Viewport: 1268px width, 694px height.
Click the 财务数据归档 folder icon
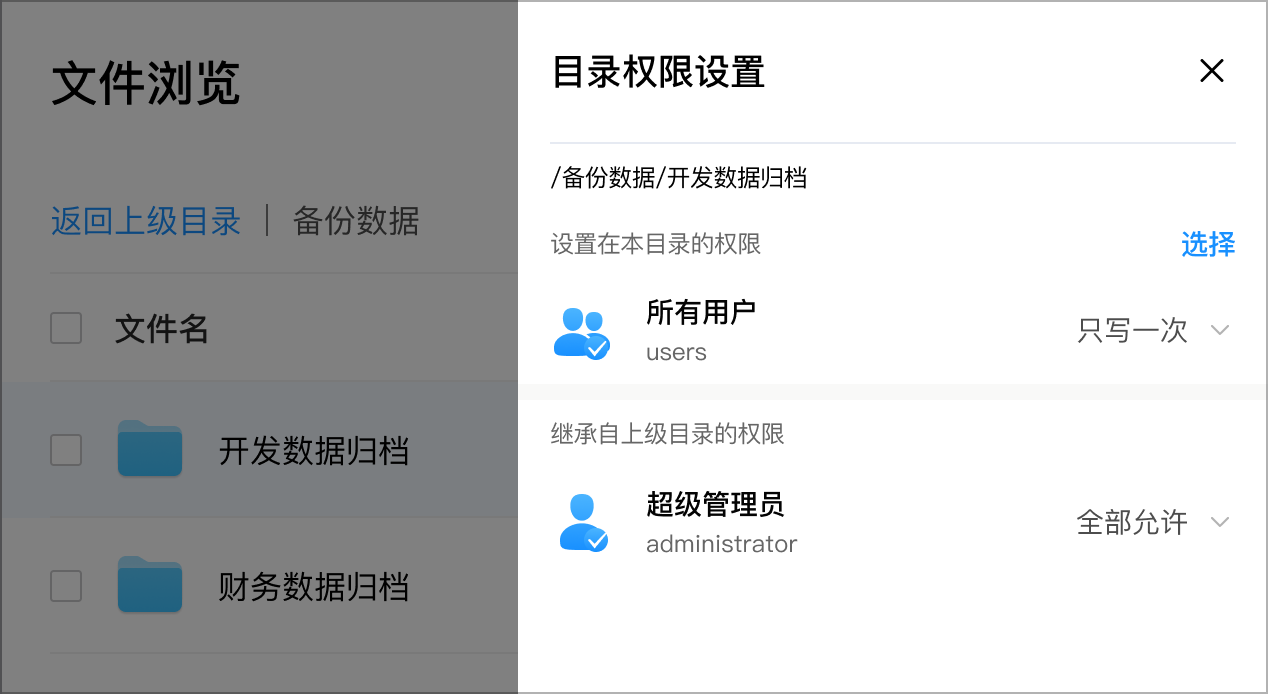(150, 584)
